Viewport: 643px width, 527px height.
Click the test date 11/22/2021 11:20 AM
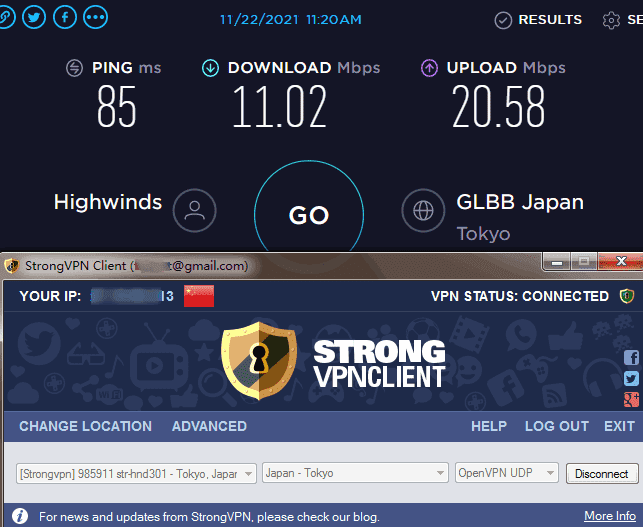click(x=291, y=20)
